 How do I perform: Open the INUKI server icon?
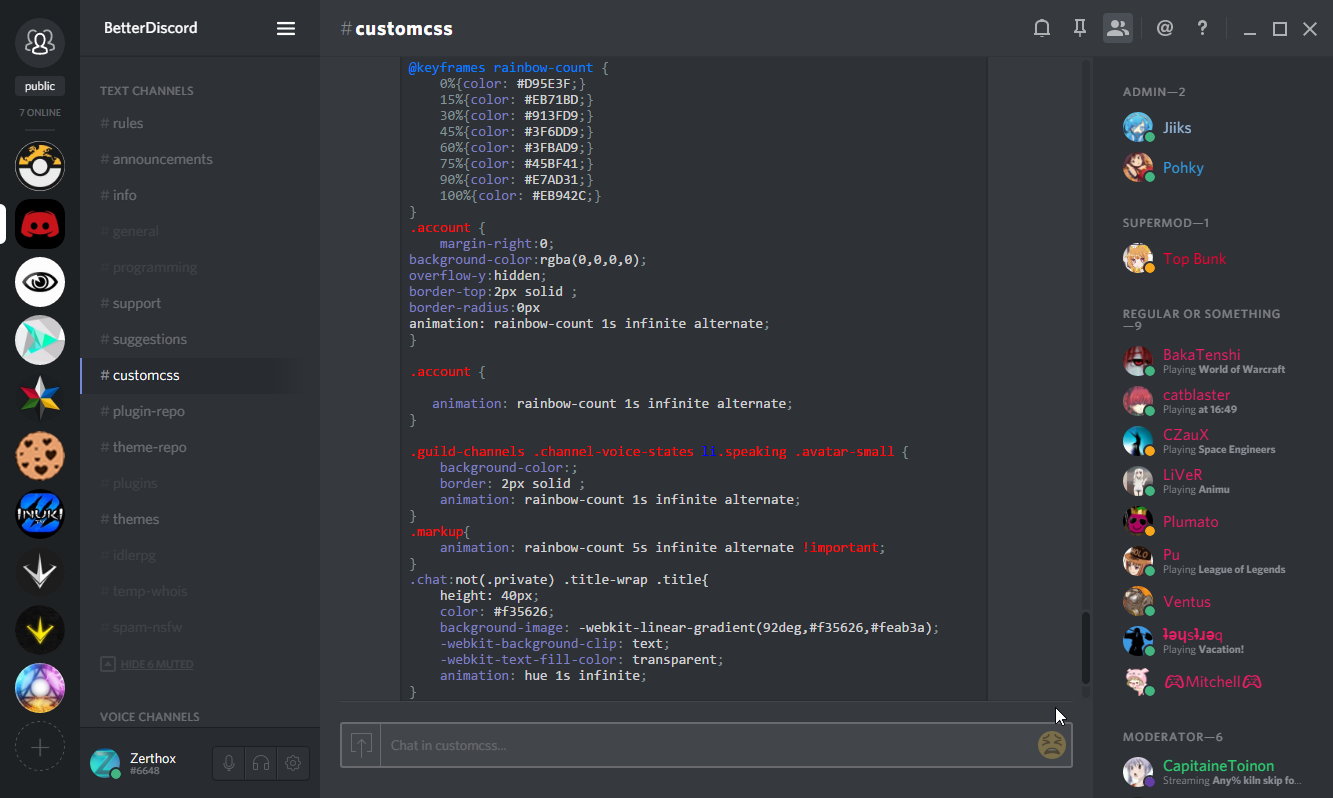(40, 514)
